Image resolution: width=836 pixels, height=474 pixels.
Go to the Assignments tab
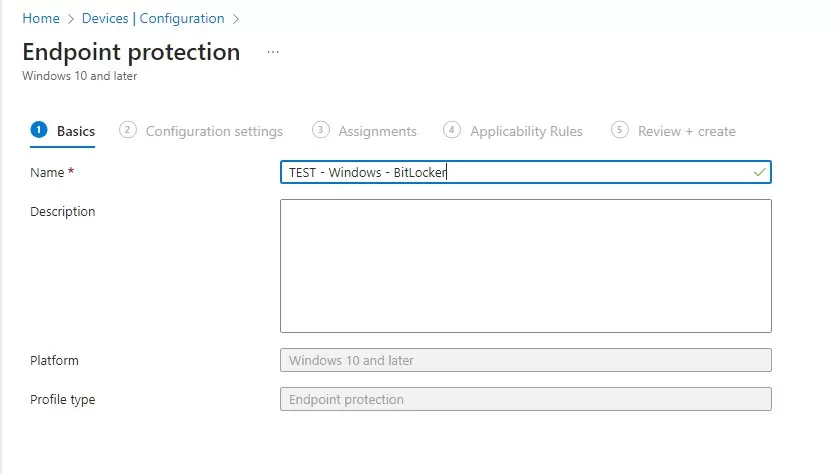[377, 131]
